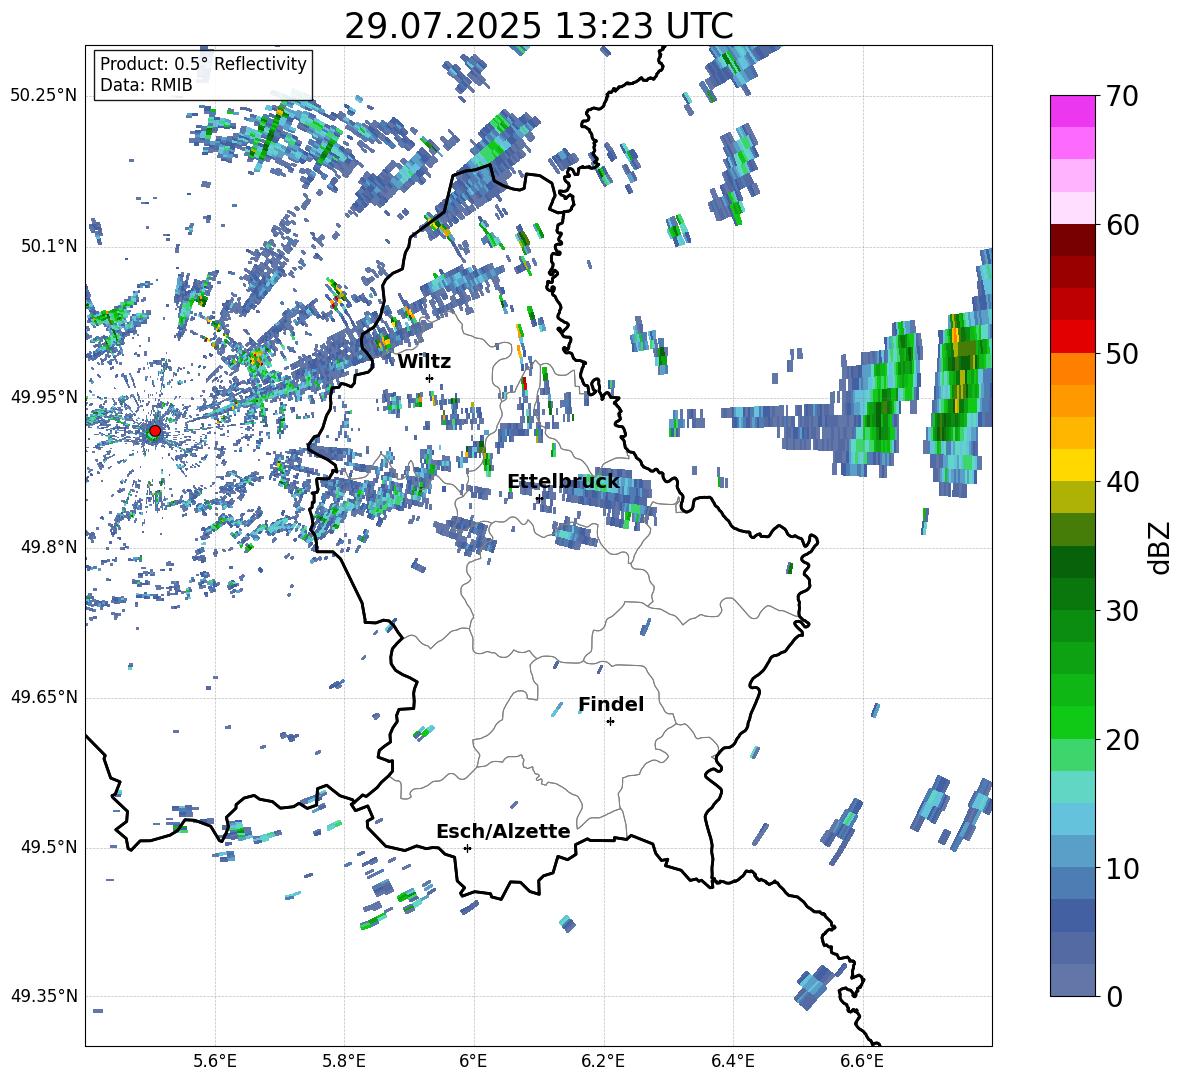Click the Findel city label
This screenshot has height=1081, width=1184.
611,704
